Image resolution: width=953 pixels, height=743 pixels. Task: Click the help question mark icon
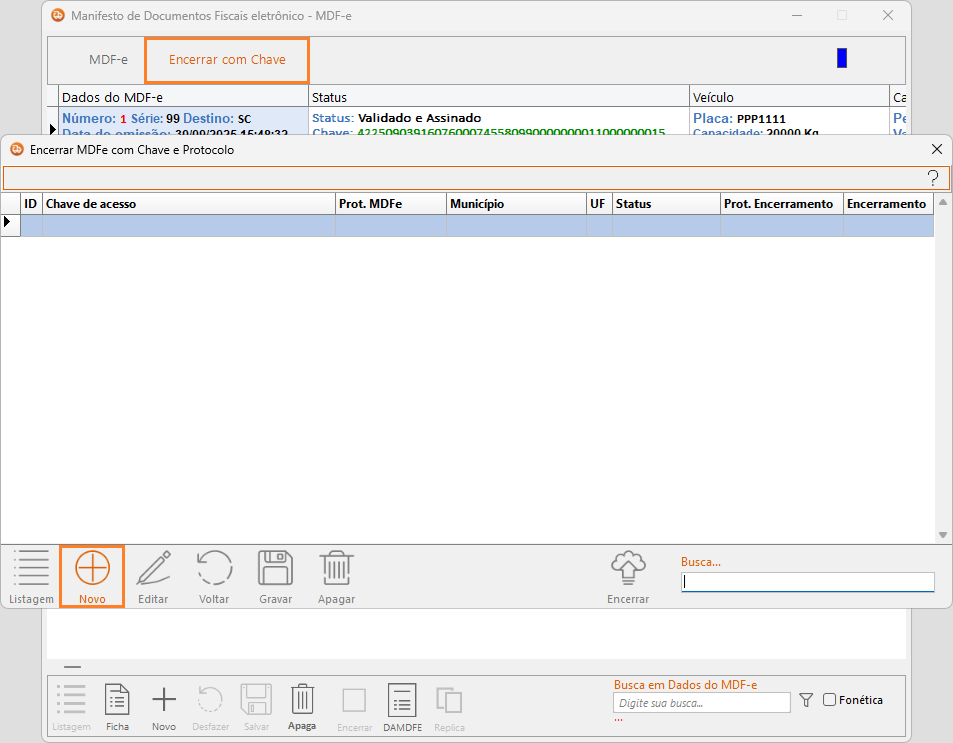[x=932, y=178]
